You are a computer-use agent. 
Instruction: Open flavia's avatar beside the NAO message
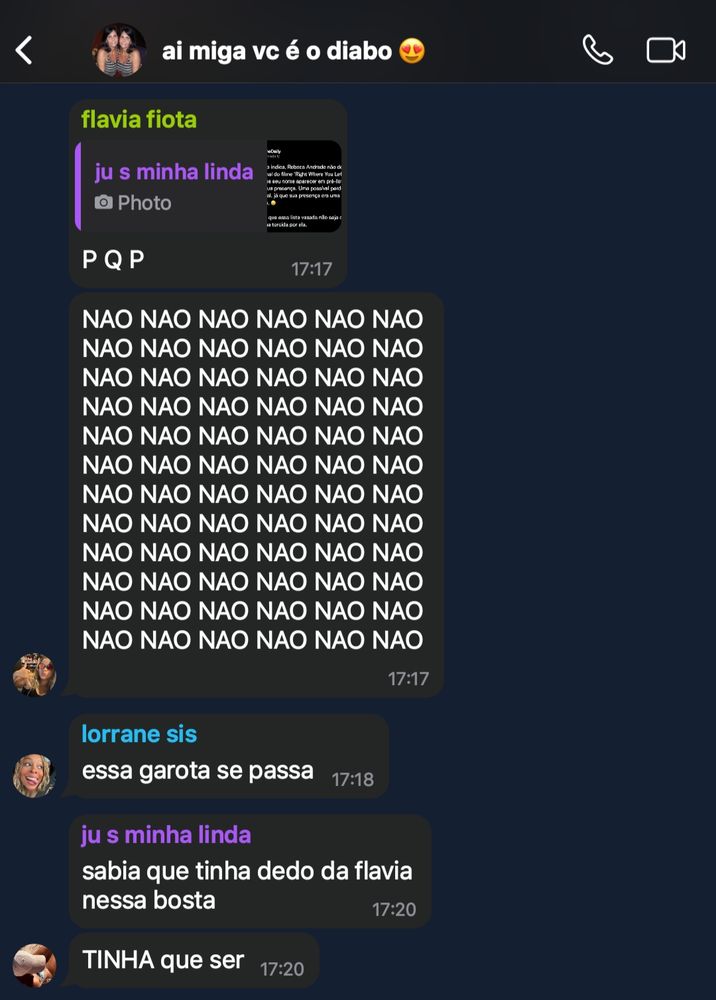coord(34,675)
